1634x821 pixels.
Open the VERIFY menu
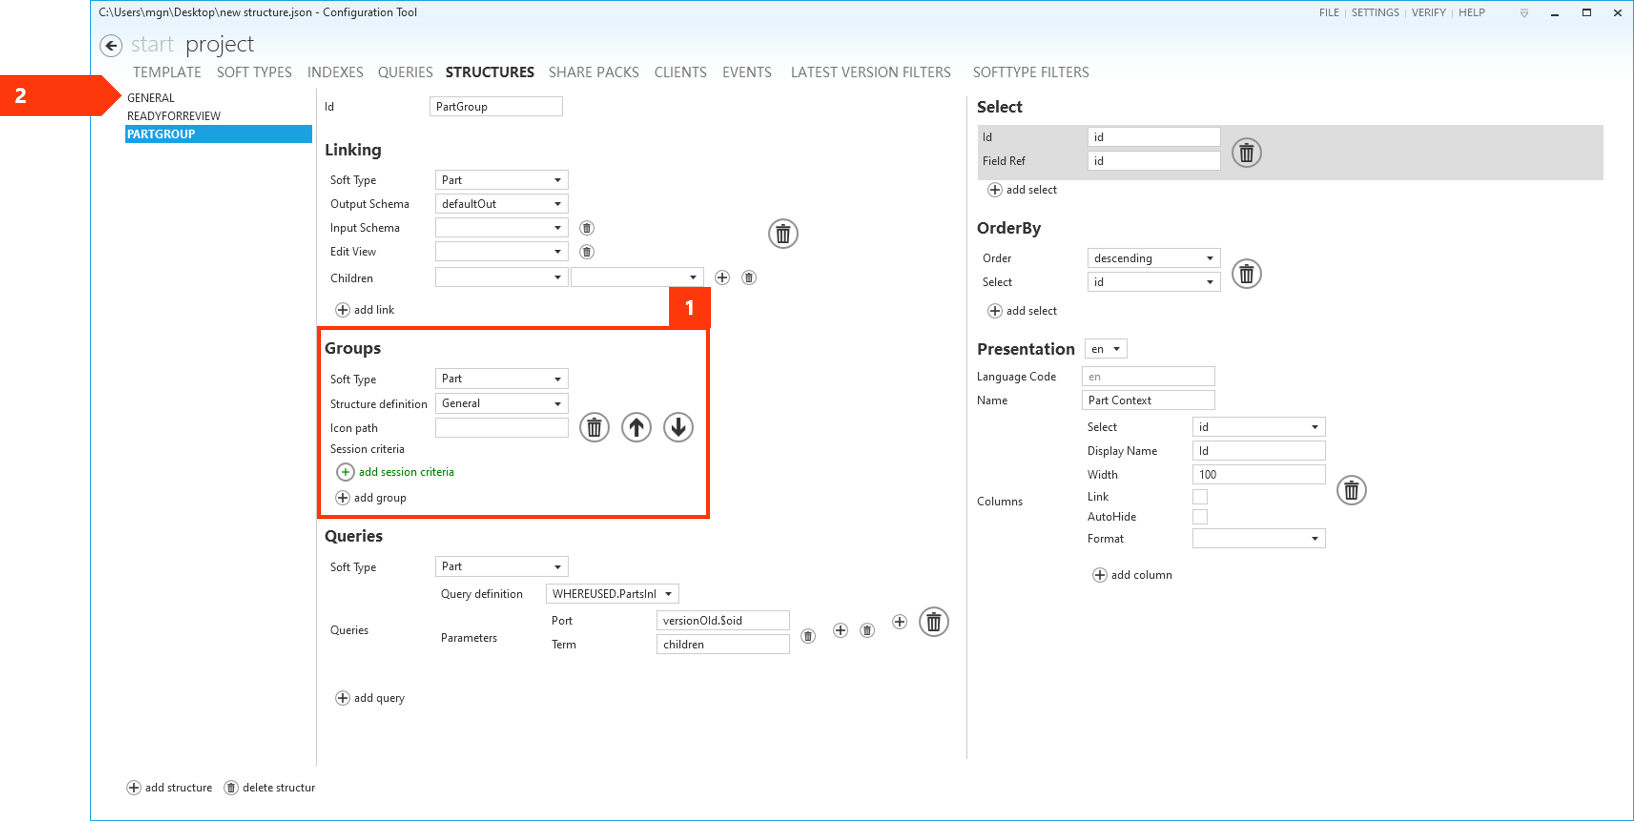1428,13
